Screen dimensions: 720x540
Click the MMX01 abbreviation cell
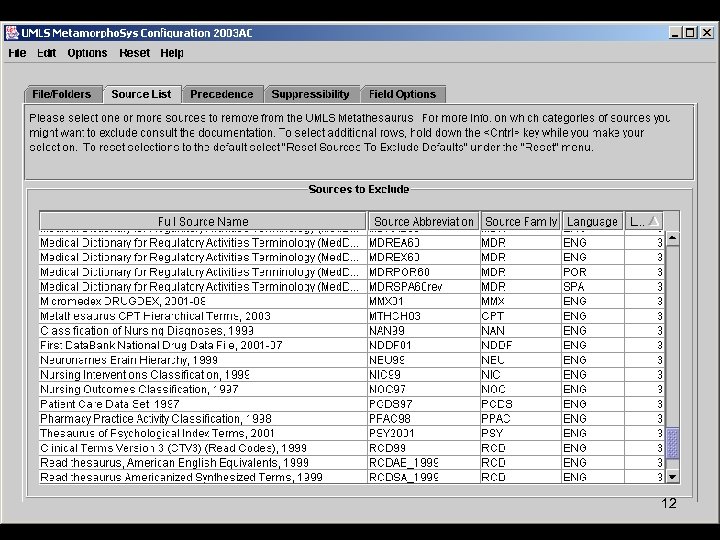[423, 301]
